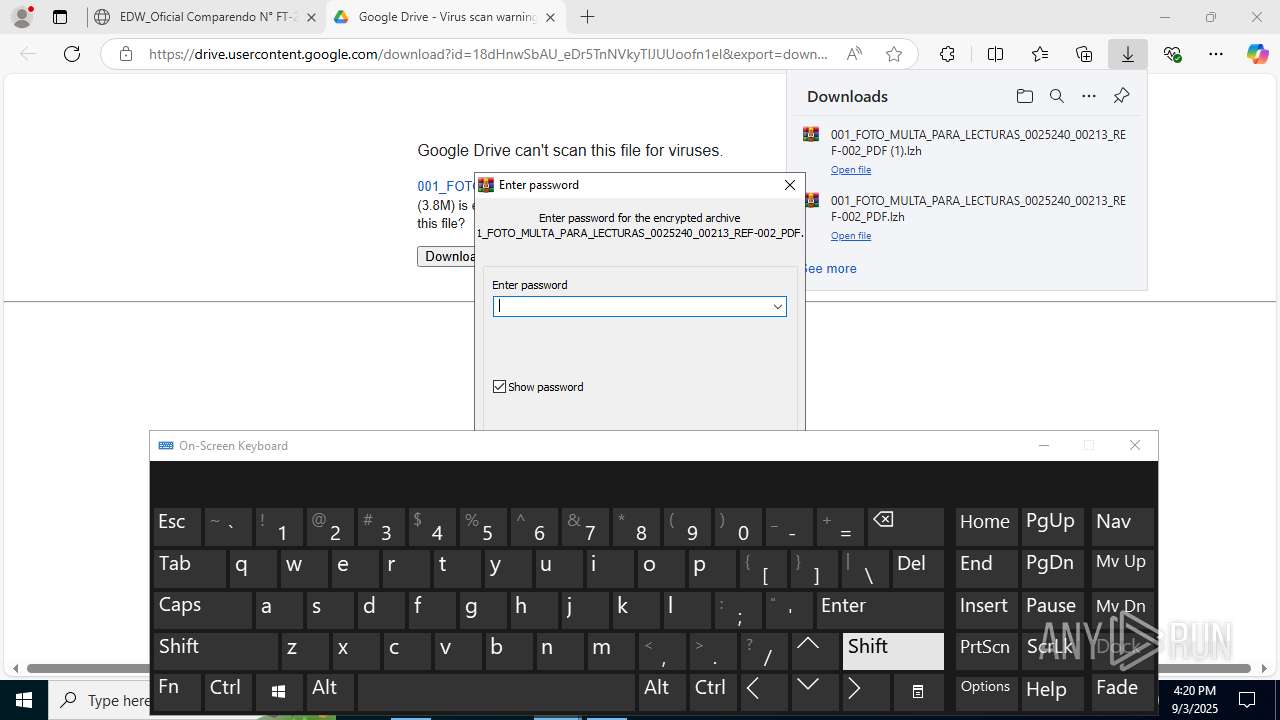Click the on-screen keyboard Backspace key
Image resolution: width=1280 pixels, height=720 pixels.
(905, 527)
